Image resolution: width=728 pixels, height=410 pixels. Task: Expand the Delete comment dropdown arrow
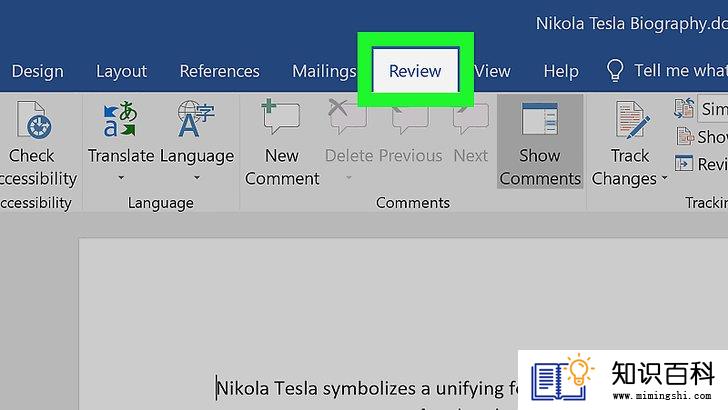coord(349,178)
